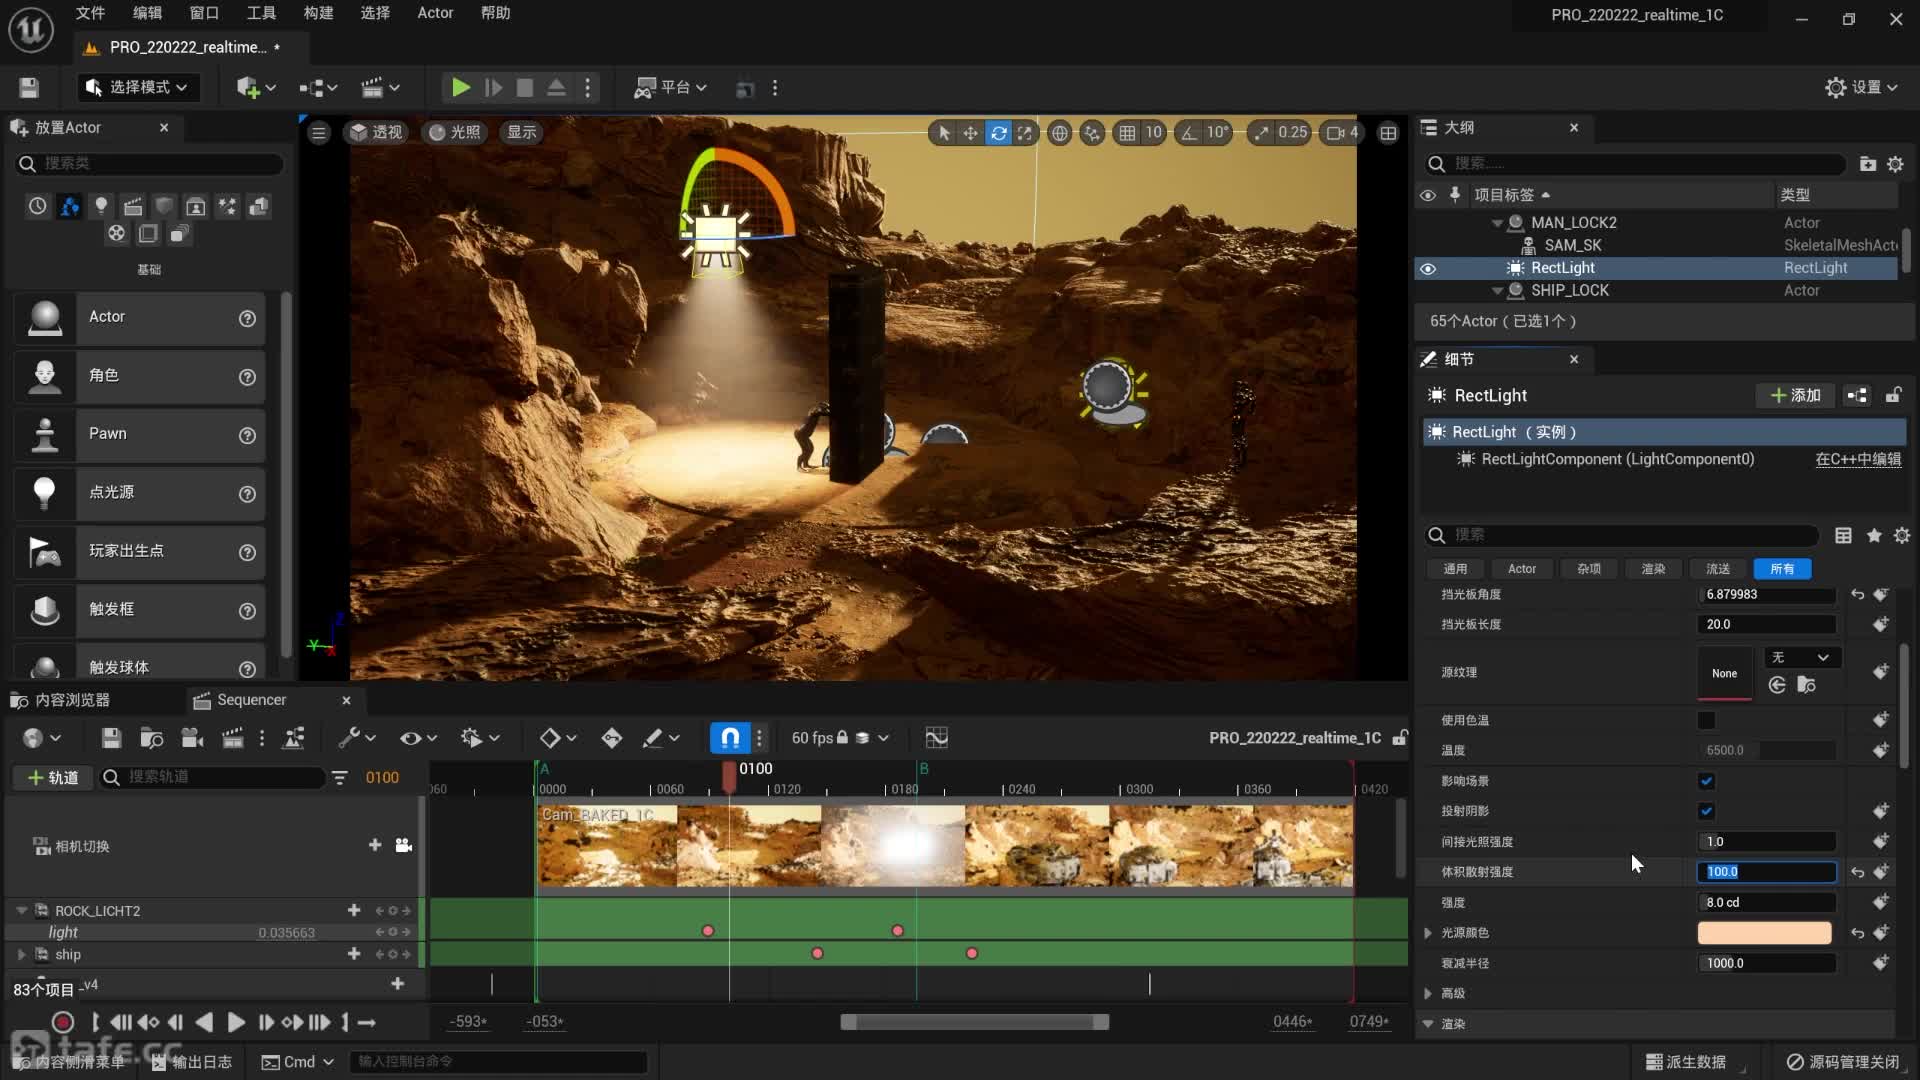Click the 添加 add component button
Image resolution: width=1920 pixels, height=1080 pixels.
pyautogui.click(x=1796, y=396)
